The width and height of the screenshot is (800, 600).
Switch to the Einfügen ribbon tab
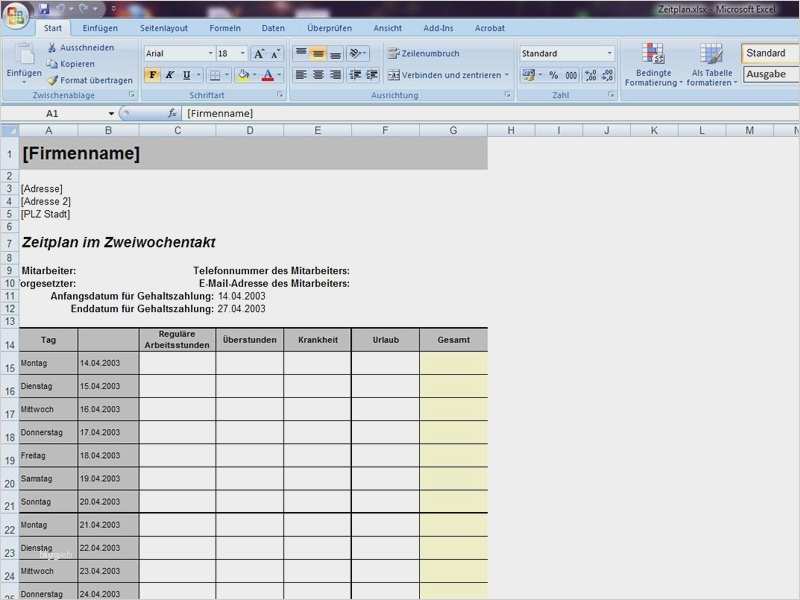click(100, 28)
